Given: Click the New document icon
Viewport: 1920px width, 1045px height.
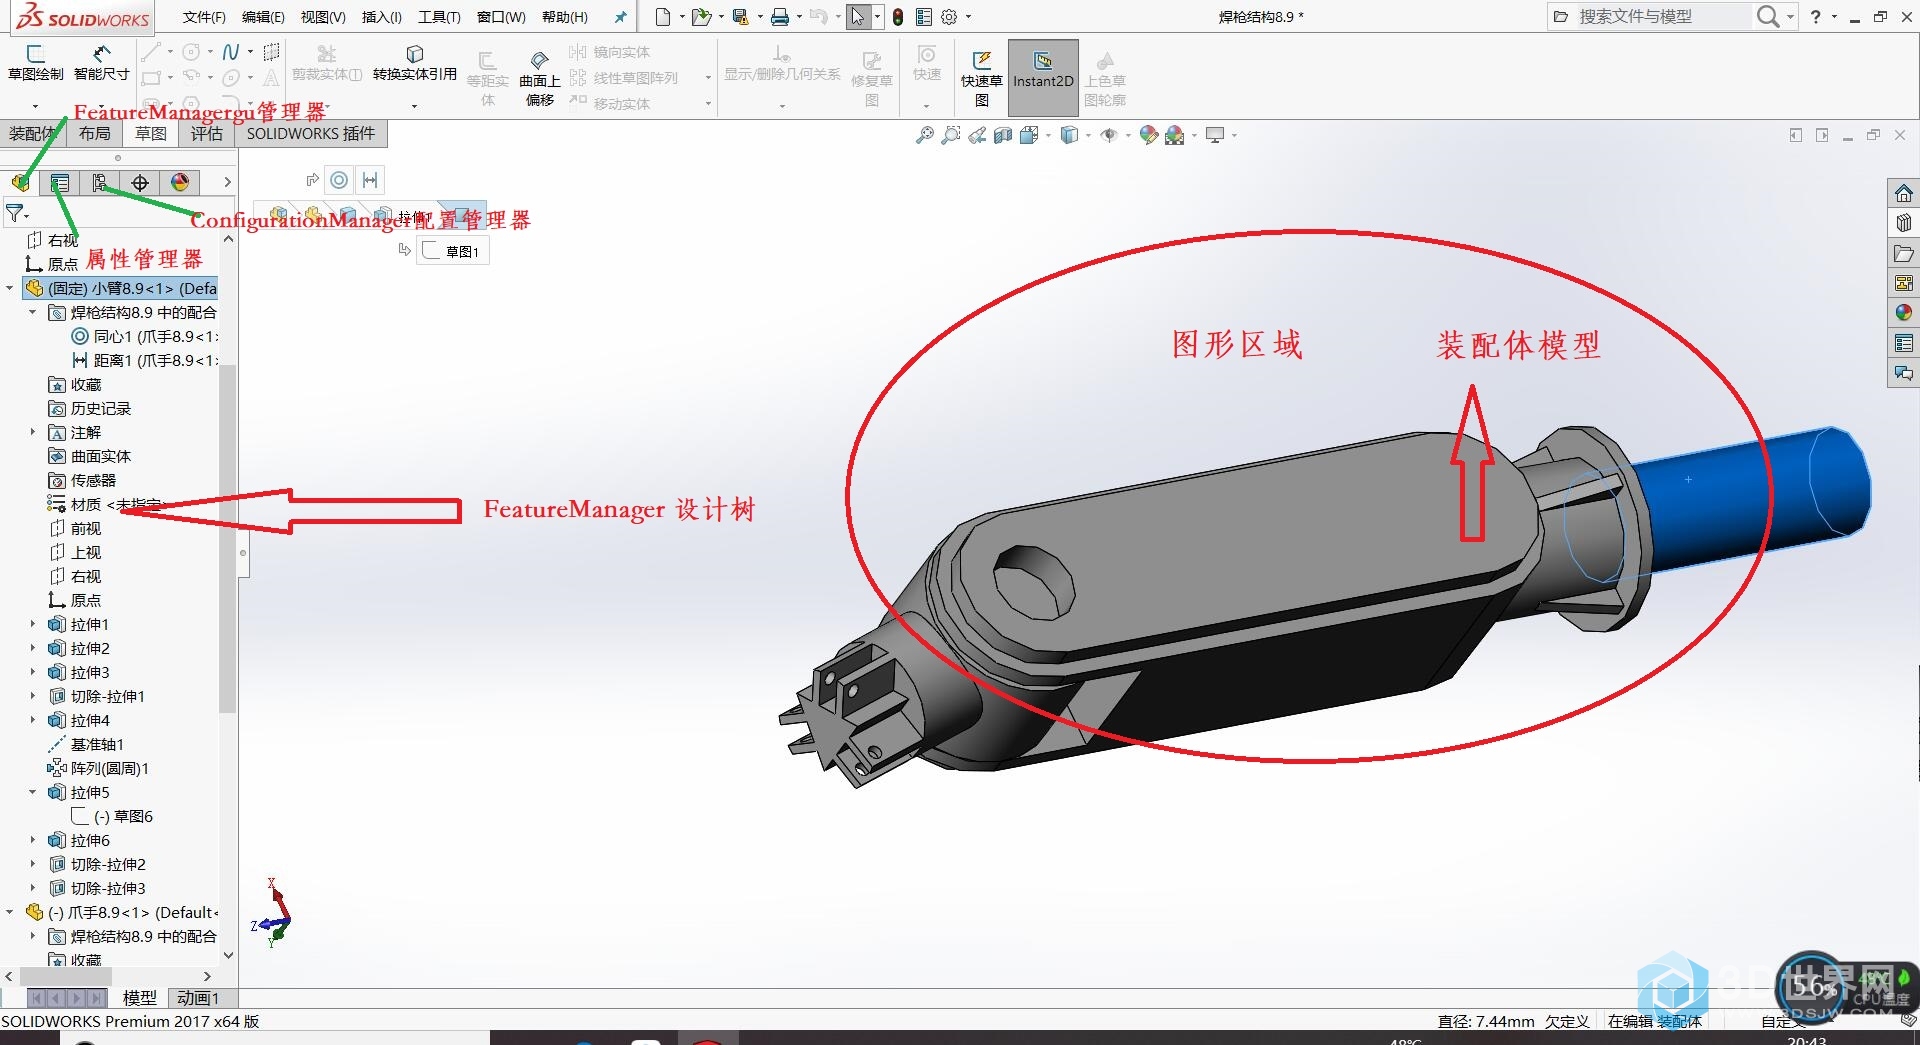Looking at the screenshot, I should (663, 17).
